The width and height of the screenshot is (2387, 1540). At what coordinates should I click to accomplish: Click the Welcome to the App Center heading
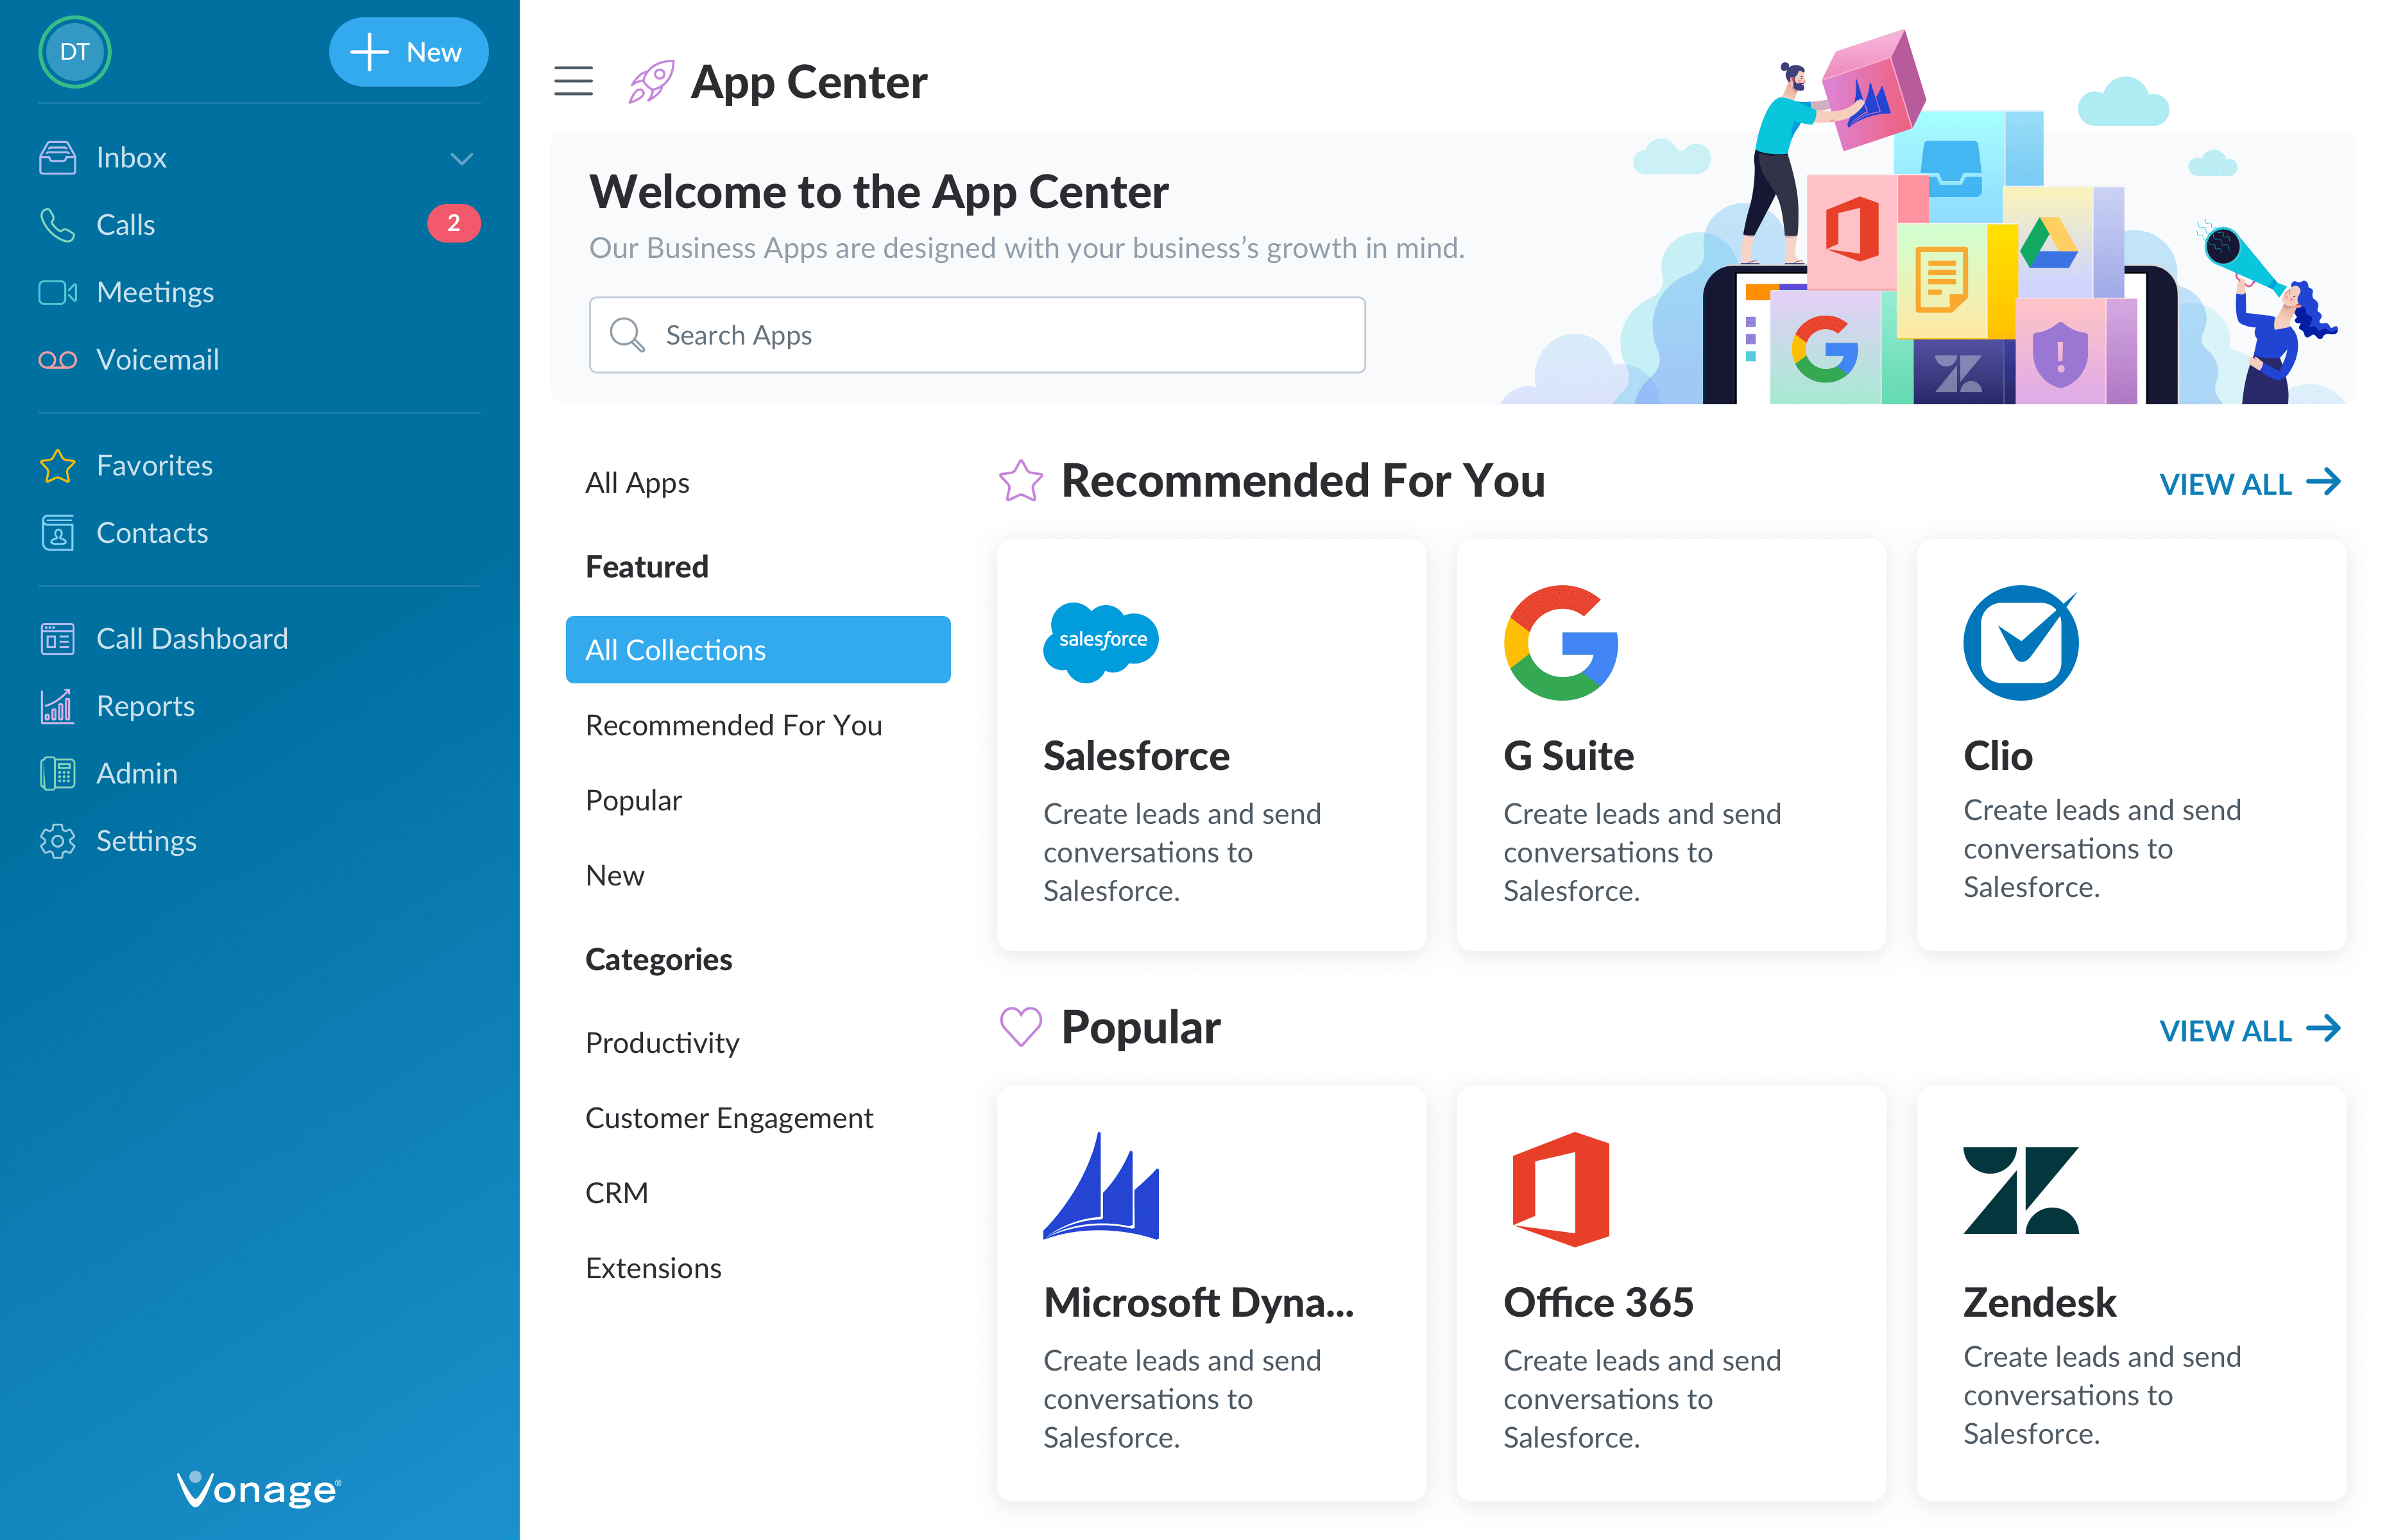click(878, 192)
